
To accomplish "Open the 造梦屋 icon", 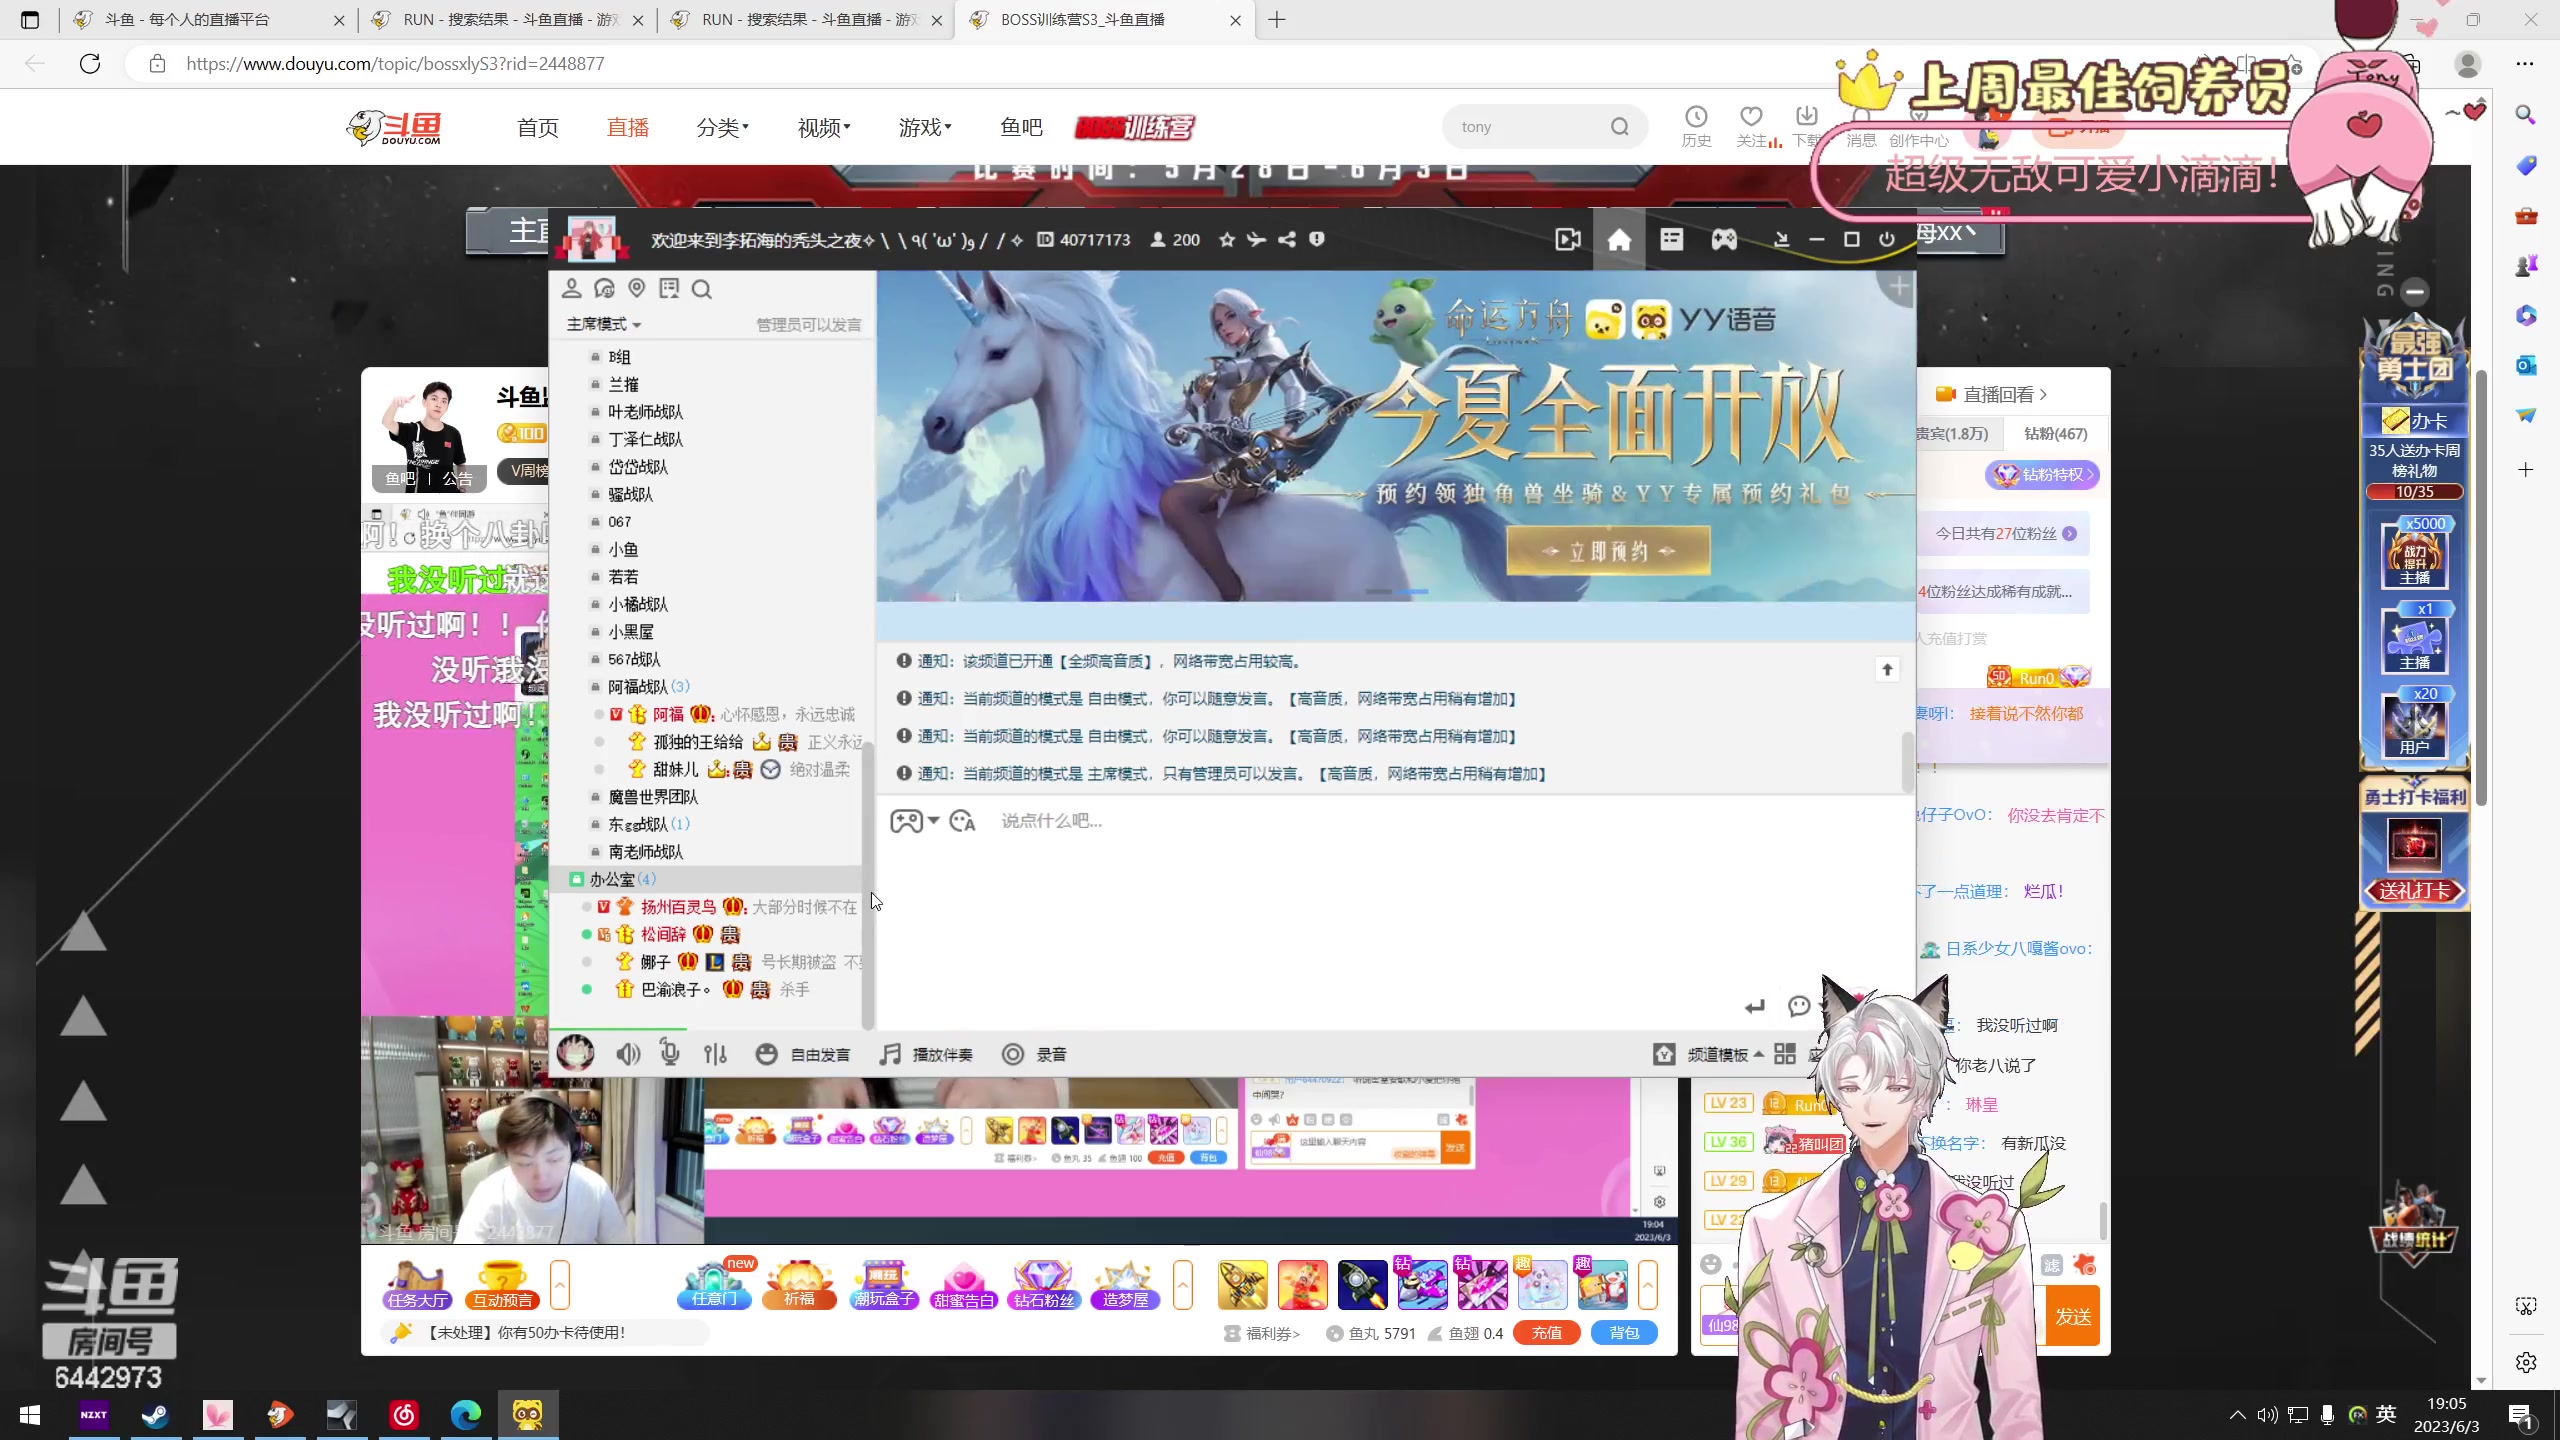I will point(1125,1285).
